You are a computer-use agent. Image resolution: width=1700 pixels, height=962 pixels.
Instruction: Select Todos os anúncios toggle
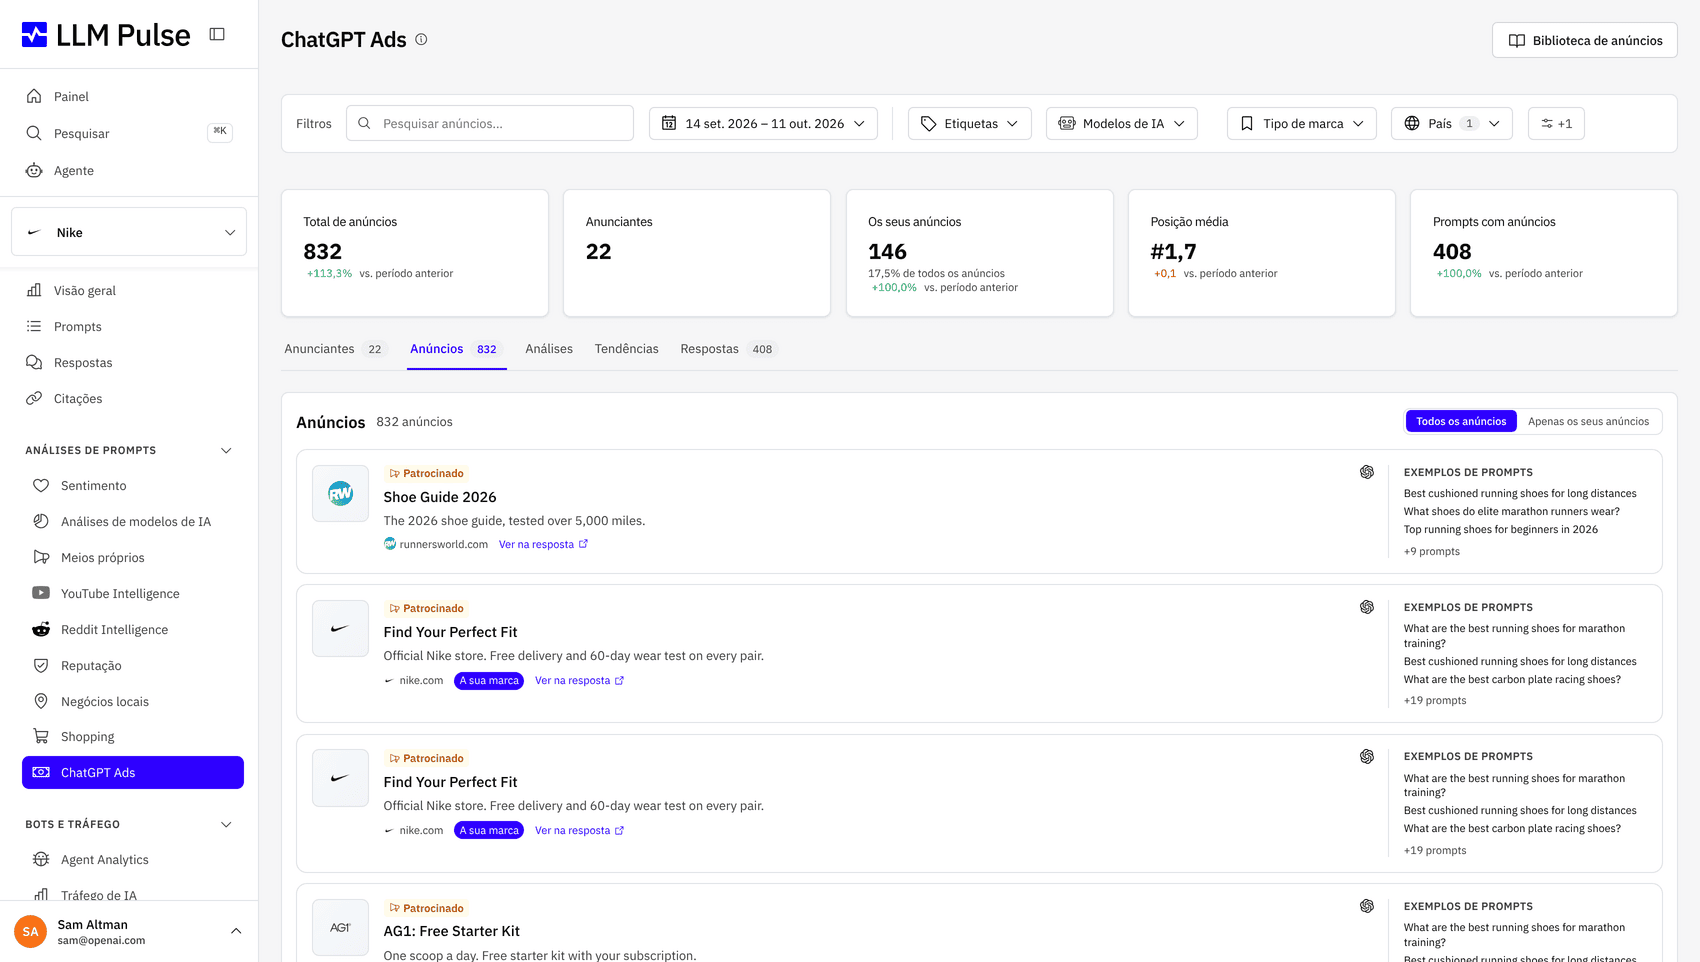(1461, 422)
